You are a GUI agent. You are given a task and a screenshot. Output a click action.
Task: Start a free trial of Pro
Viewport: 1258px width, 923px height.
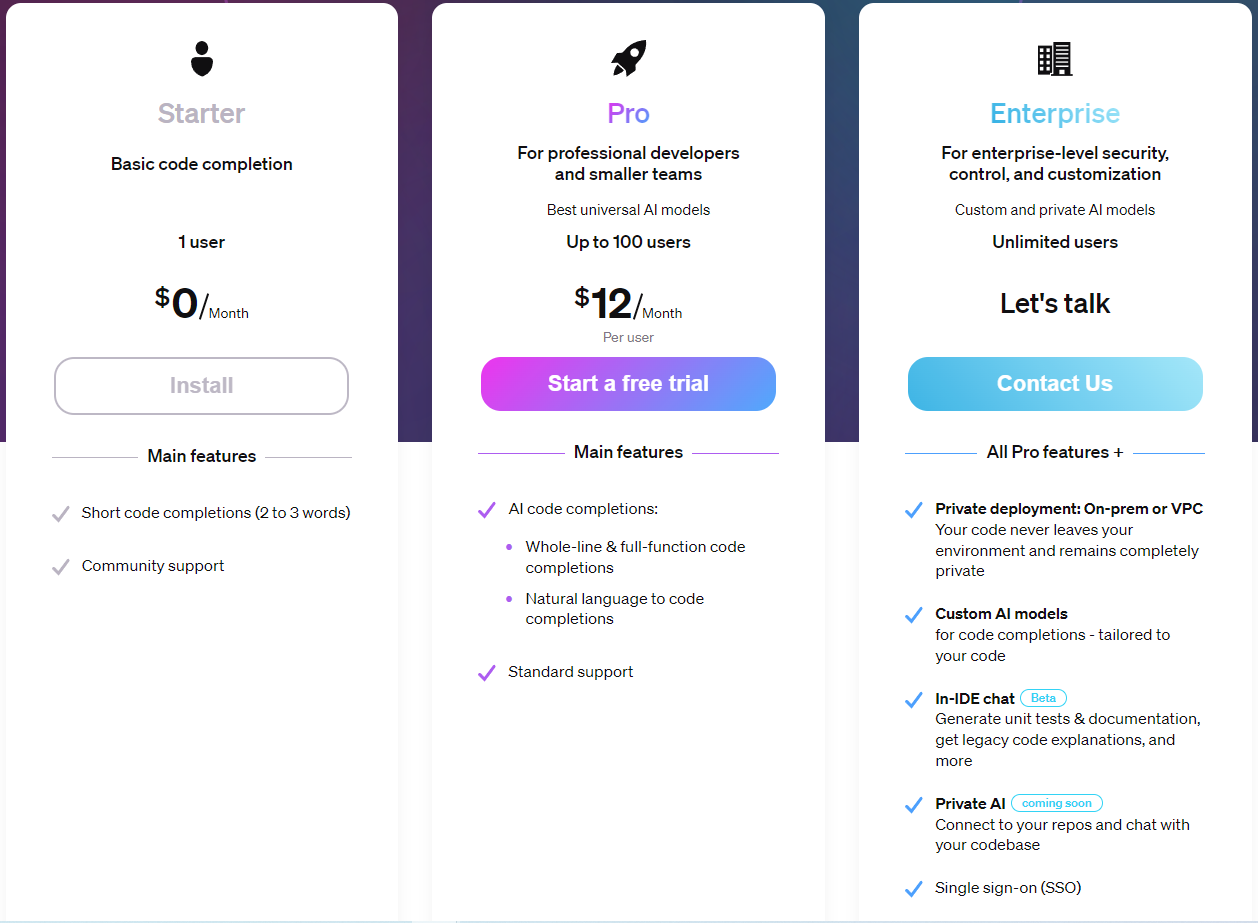pos(628,384)
